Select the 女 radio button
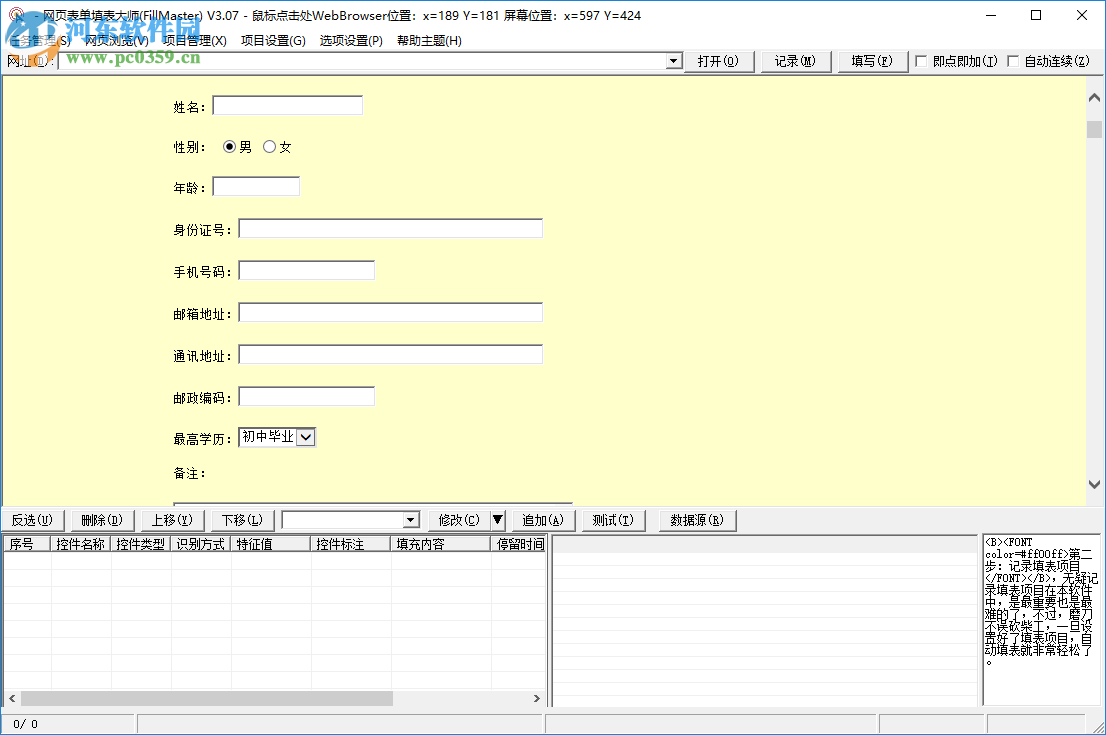Screen dimensions: 1106x735 pyautogui.click(x=269, y=146)
